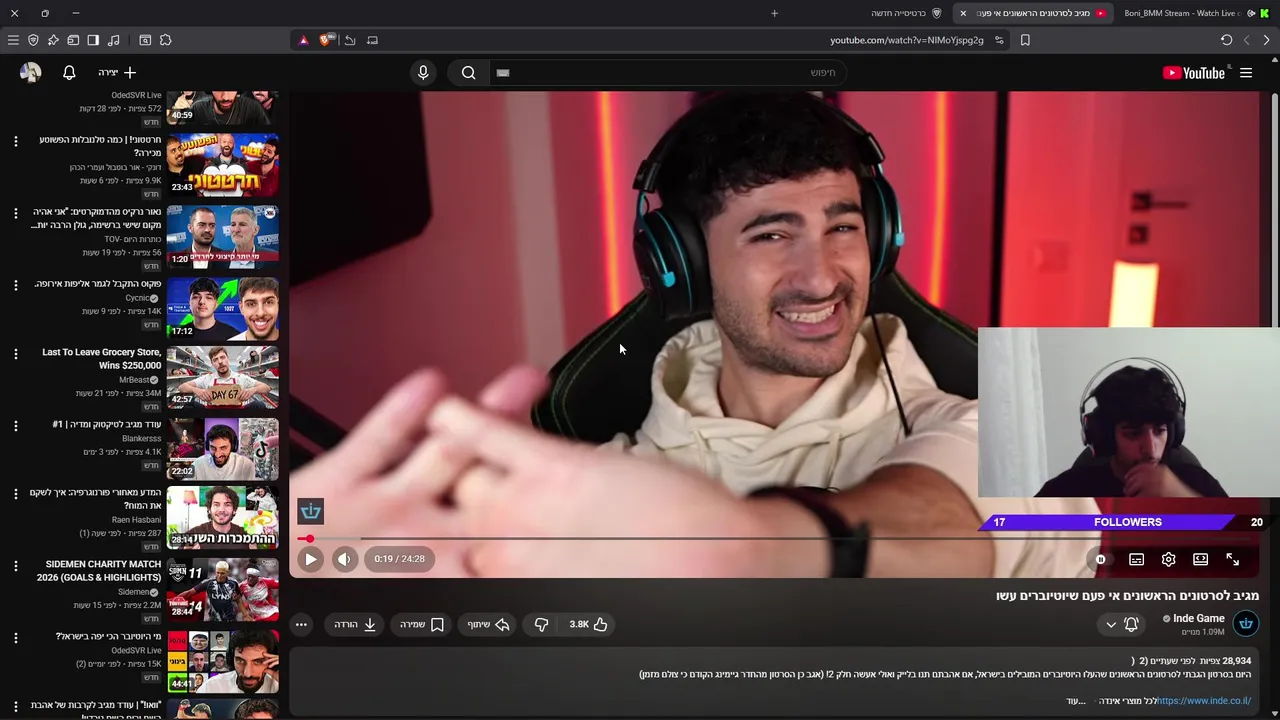The height and width of the screenshot is (720, 1280).
Task: Open more actions ellipsis under video
Action: [x=301, y=624]
